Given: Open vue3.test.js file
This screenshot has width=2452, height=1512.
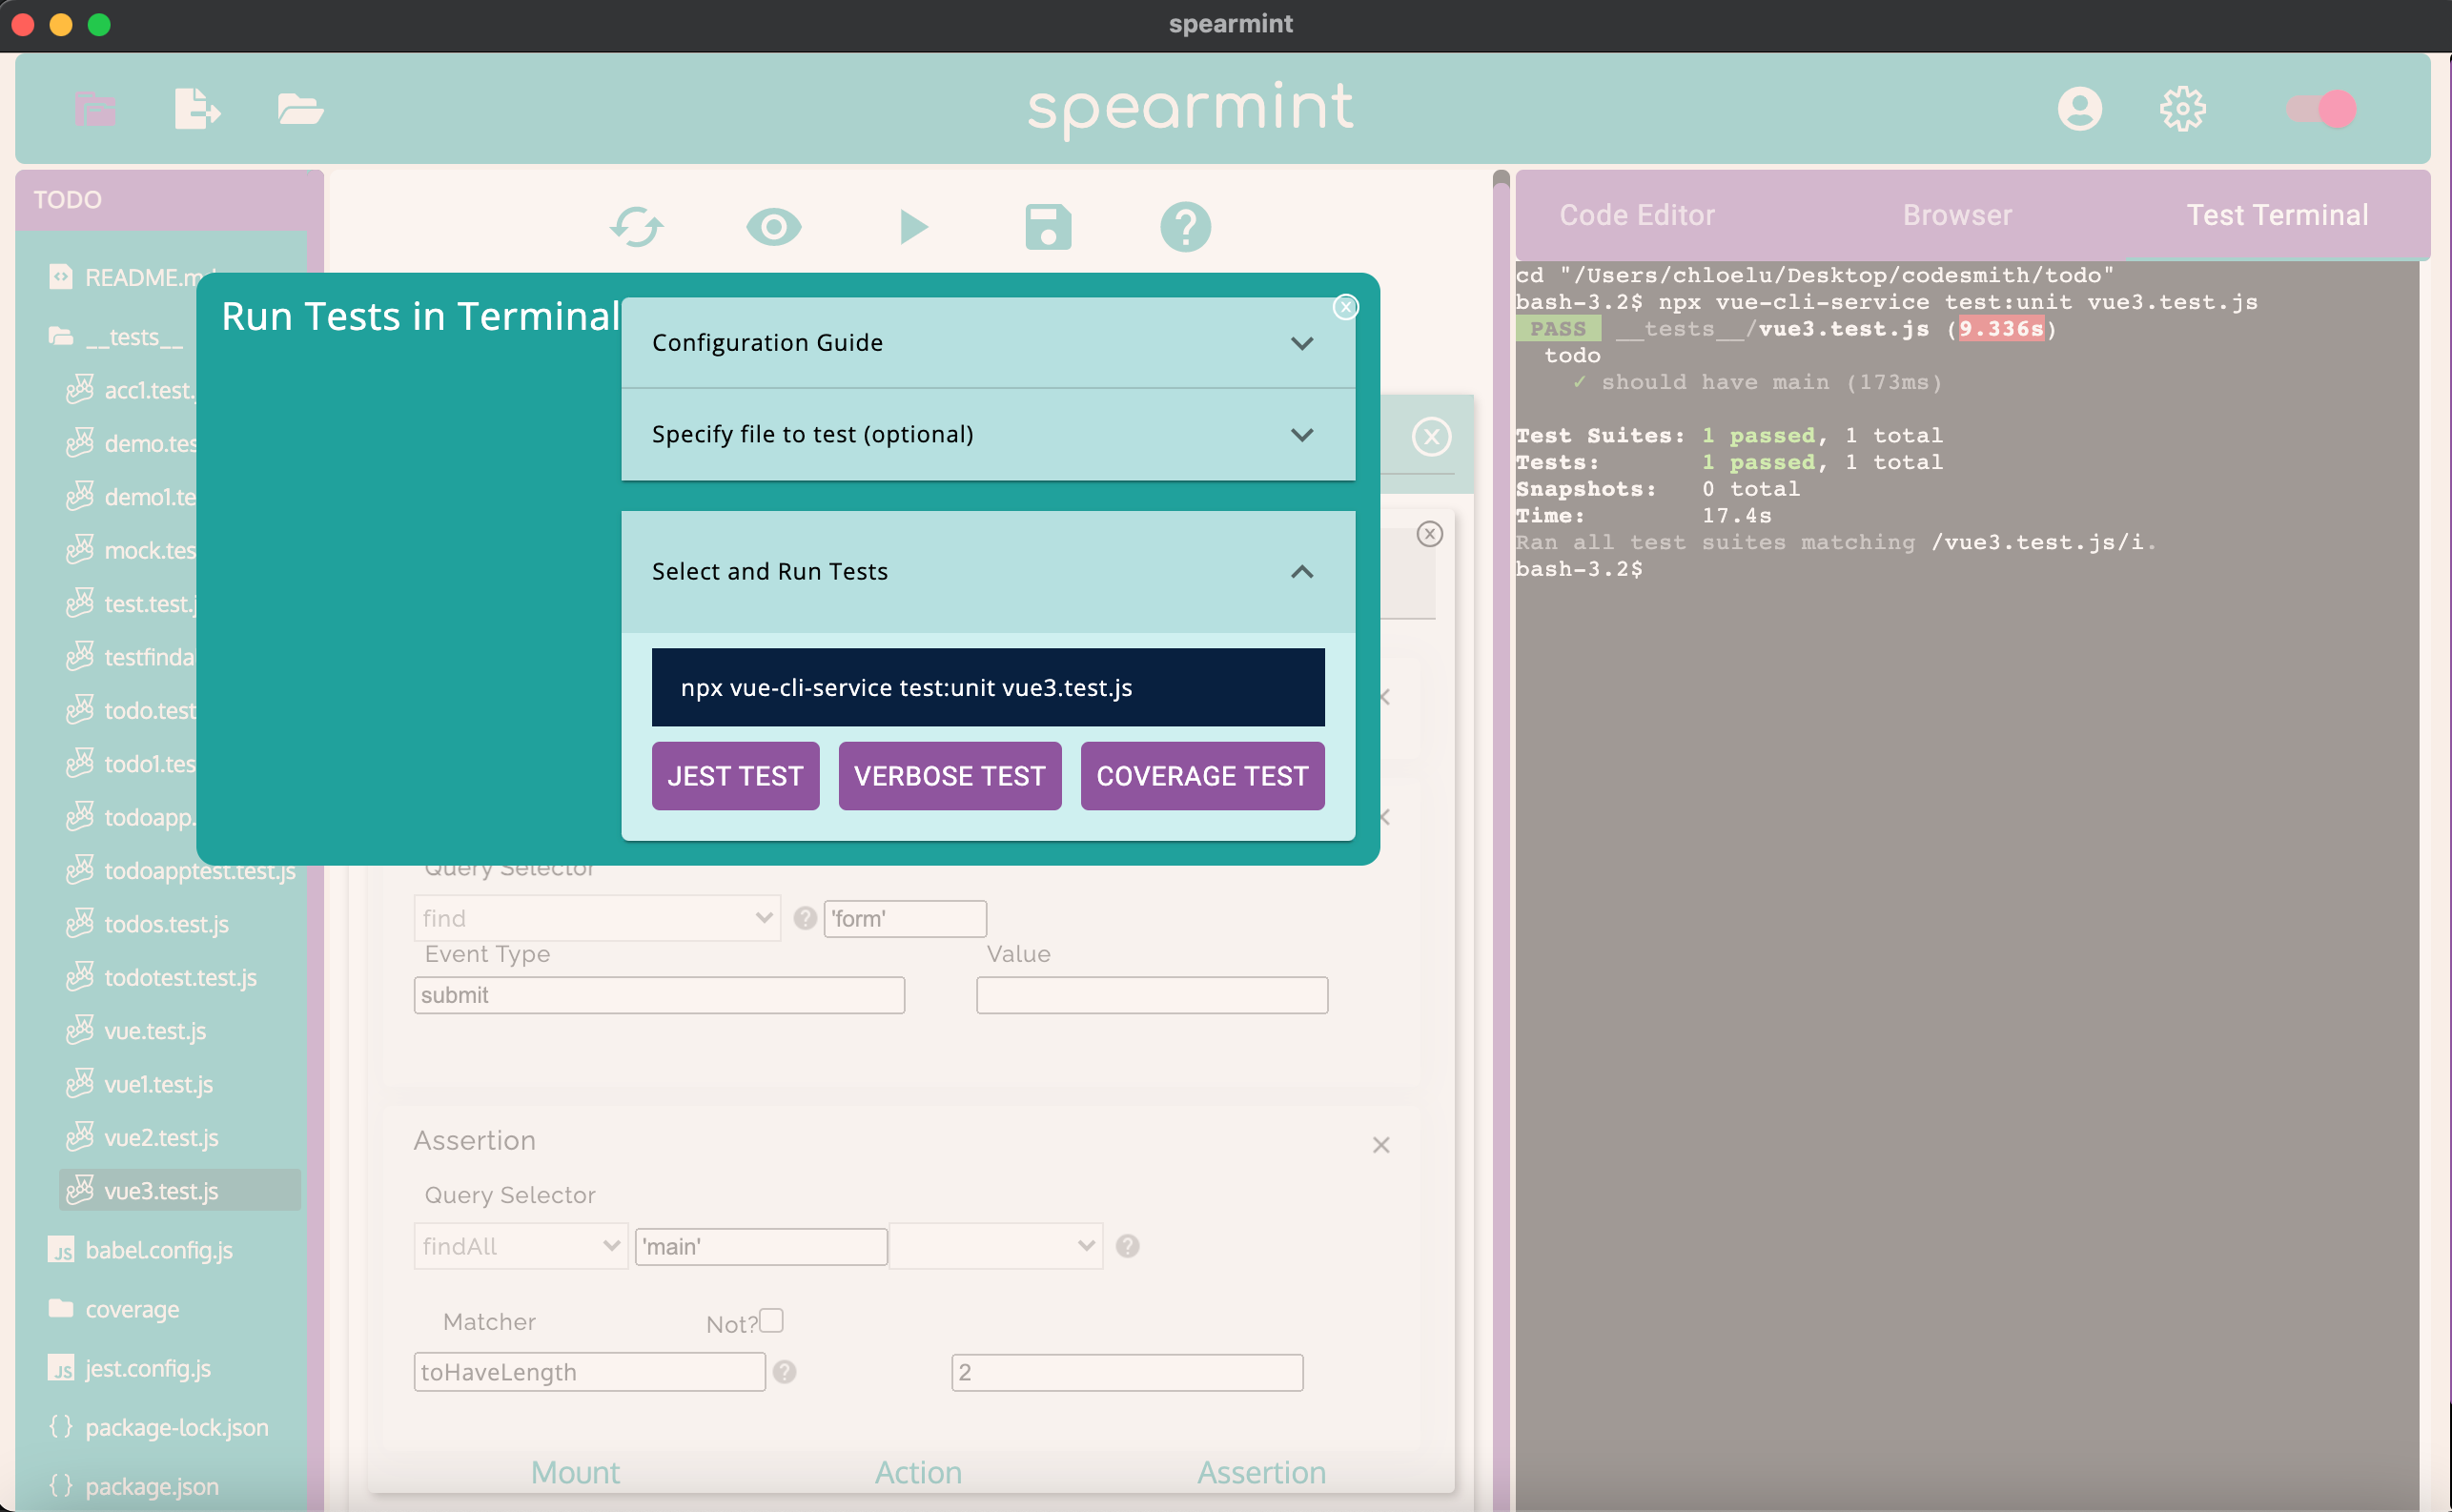Looking at the screenshot, I should tap(180, 1190).
